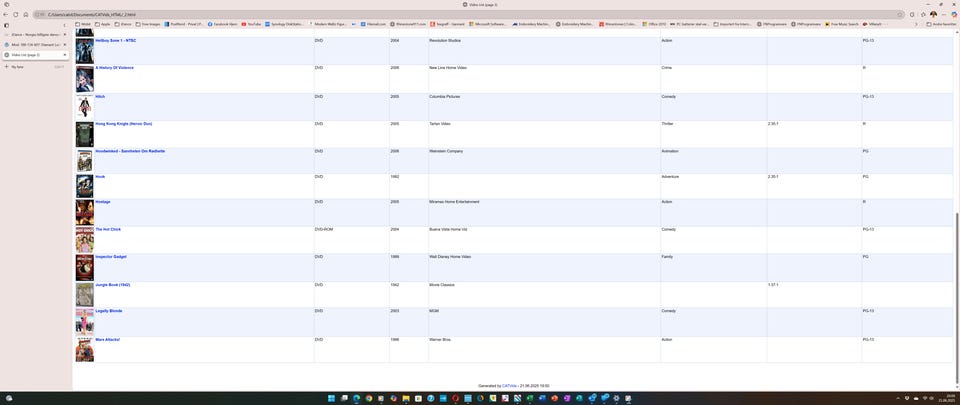Open A History Of Violence title link
960x405 pixels.
(x=114, y=68)
